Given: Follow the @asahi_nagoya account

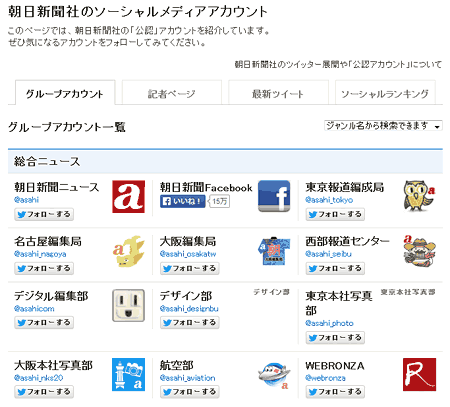Looking at the screenshot, I should pyautogui.click(x=44, y=268).
